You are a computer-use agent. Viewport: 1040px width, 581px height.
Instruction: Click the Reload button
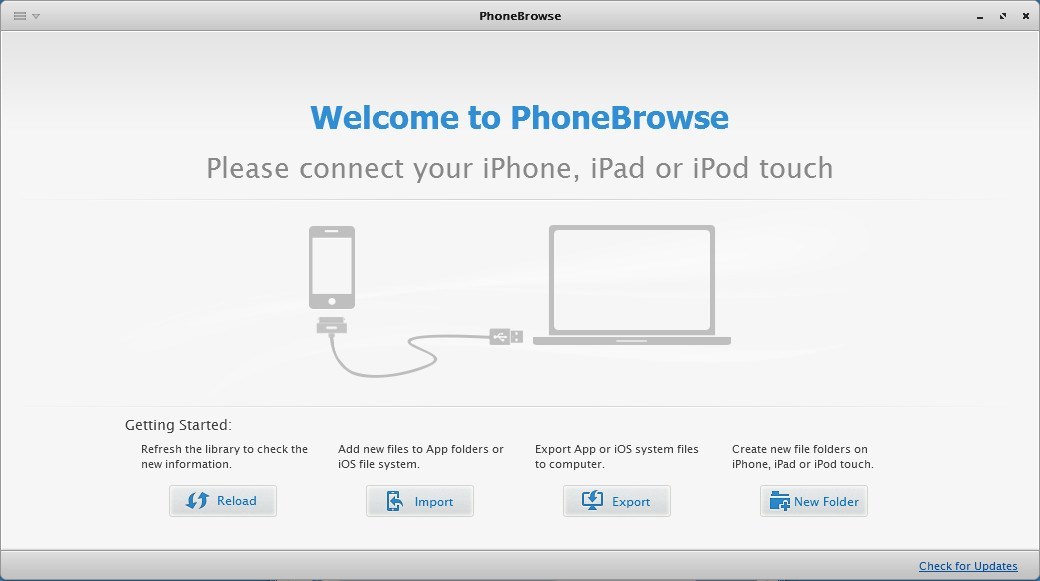pyautogui.click(x=222, y=500)
